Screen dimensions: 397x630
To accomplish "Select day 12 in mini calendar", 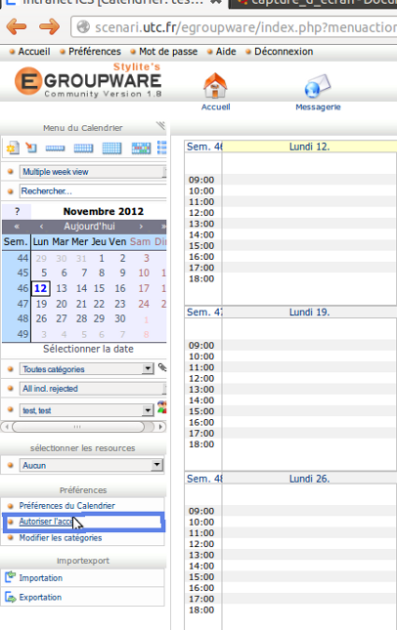I will 41,288.
